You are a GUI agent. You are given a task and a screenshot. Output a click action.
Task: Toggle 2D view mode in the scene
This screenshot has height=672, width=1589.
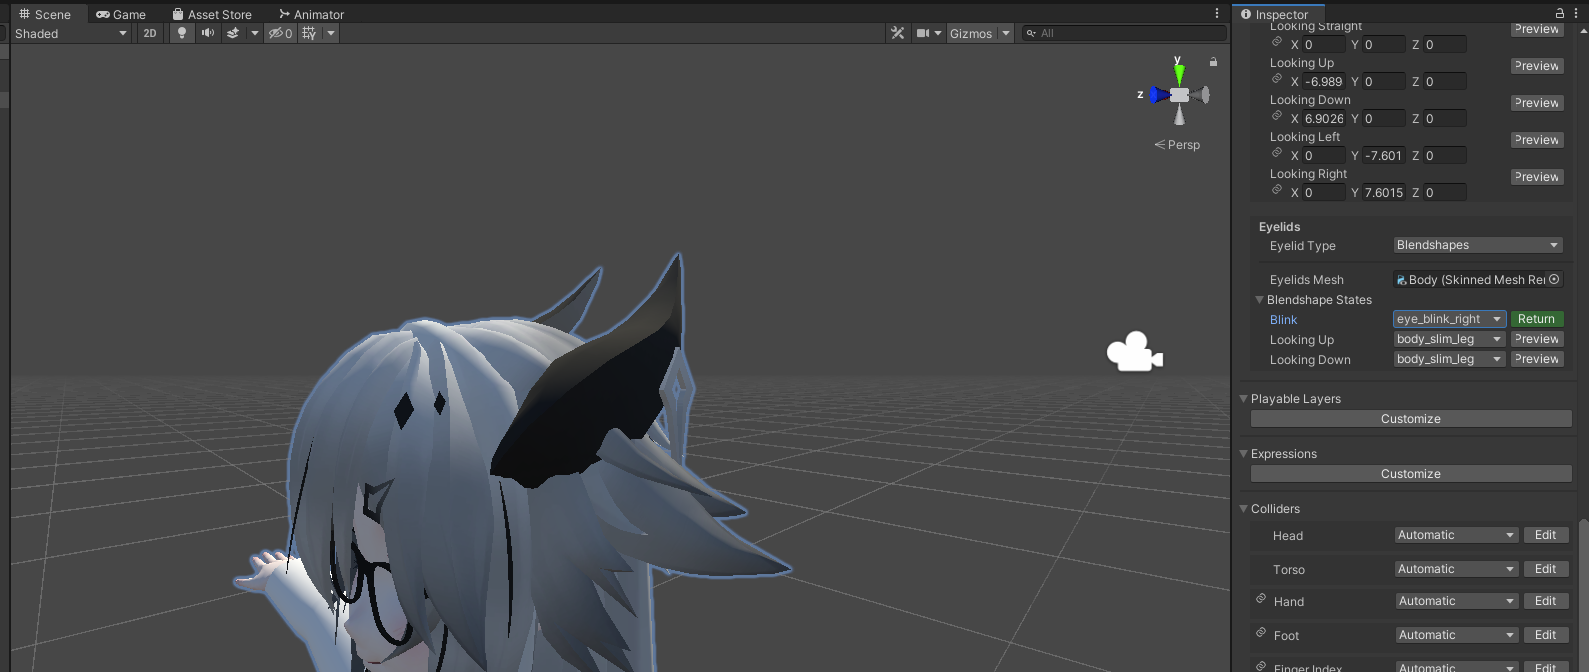[x=150, y=33]
